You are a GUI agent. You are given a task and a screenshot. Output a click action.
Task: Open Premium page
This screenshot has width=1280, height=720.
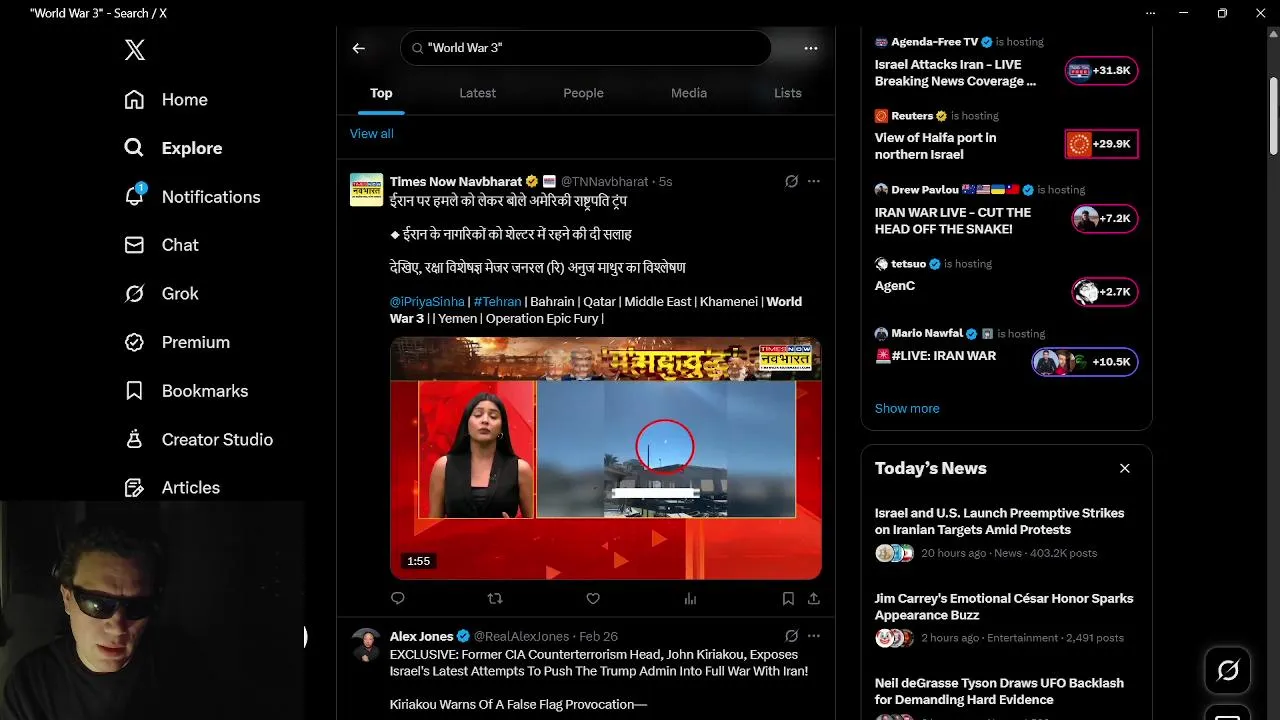tap(177, 342)
